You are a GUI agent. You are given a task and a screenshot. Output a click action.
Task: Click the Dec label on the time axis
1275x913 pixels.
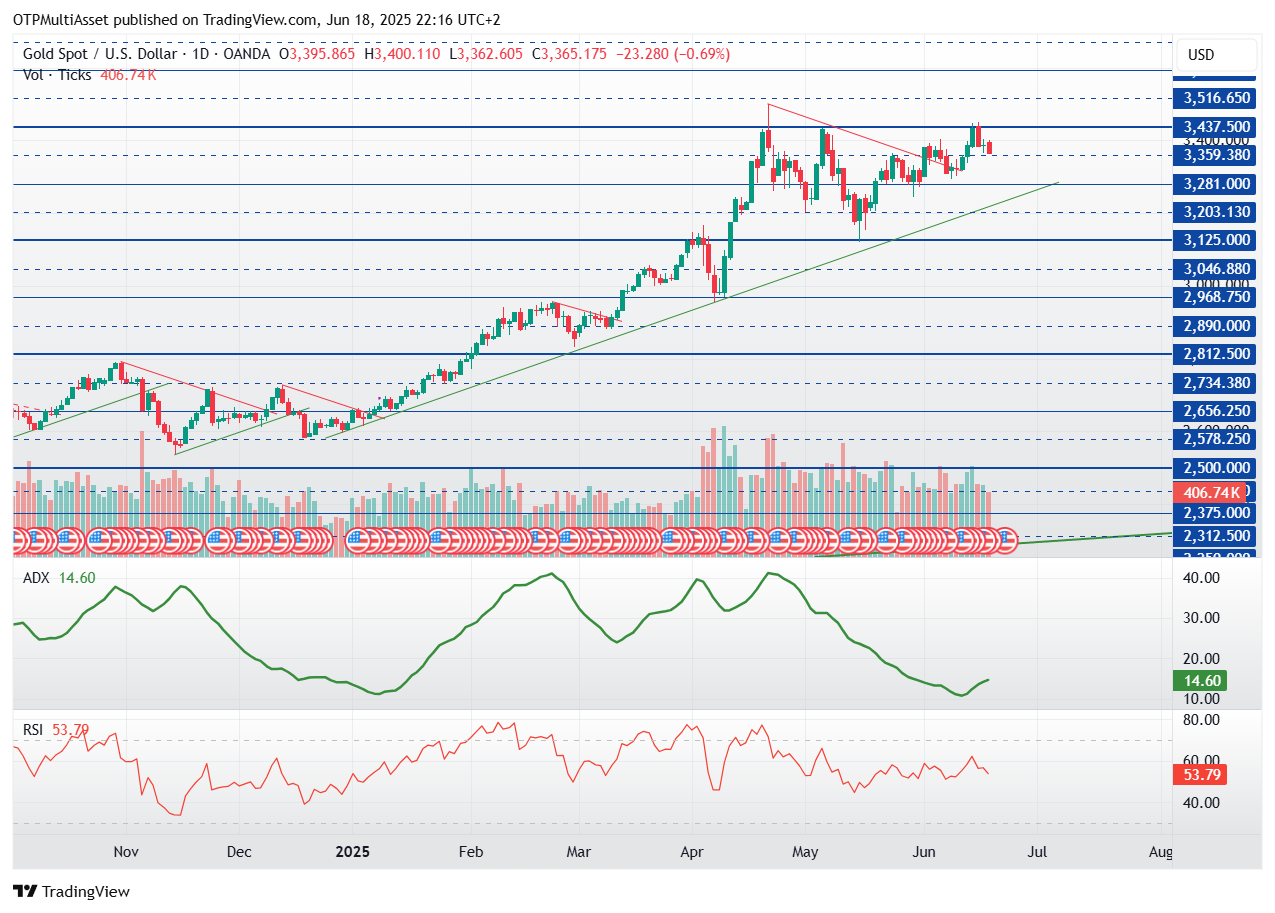click(238, 853)
